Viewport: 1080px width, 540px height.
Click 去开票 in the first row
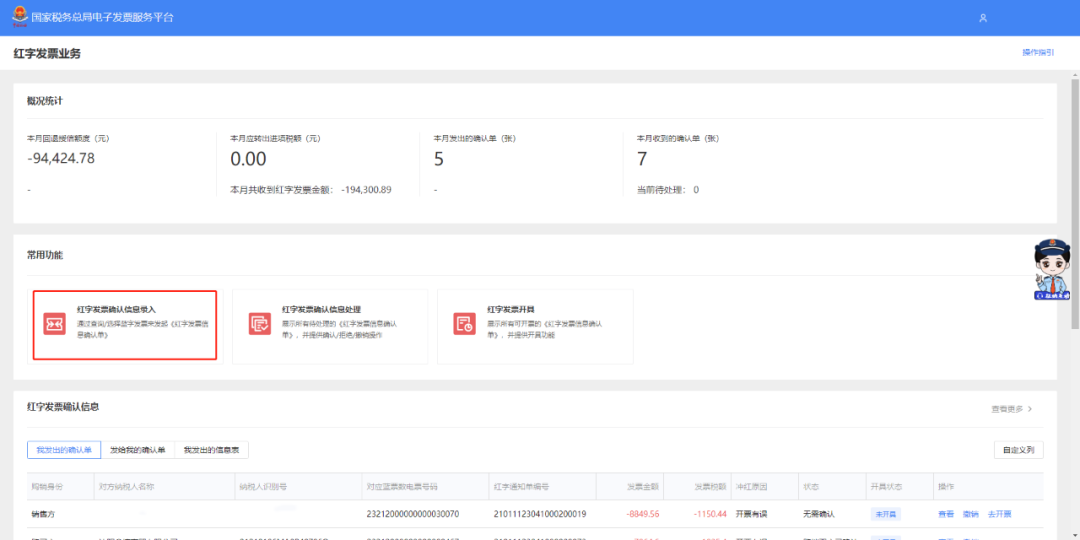coord(1000,513)
